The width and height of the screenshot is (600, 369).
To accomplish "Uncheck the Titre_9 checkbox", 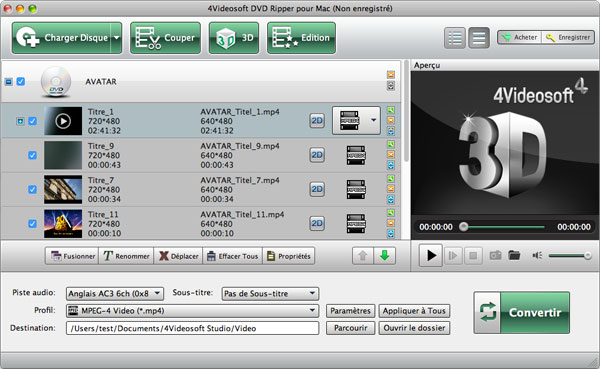I will pyautogui.click(x=33, y=155).
